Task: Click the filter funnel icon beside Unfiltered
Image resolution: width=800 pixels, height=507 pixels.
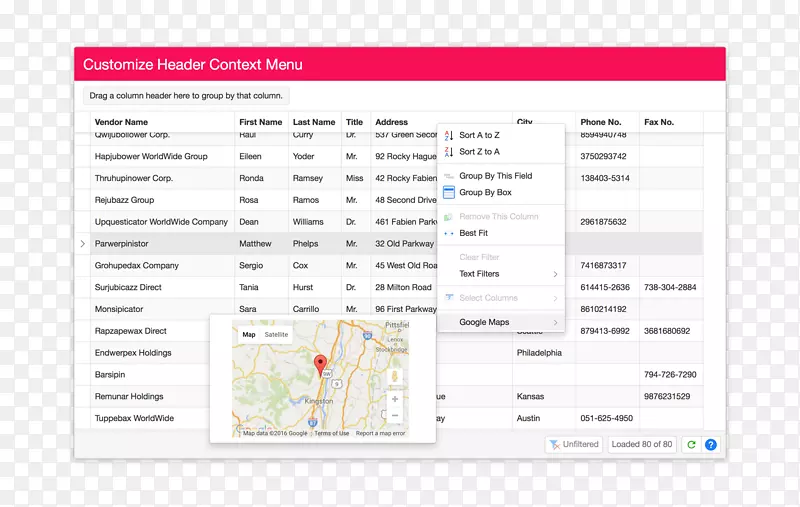Action: tap(555, 445)
